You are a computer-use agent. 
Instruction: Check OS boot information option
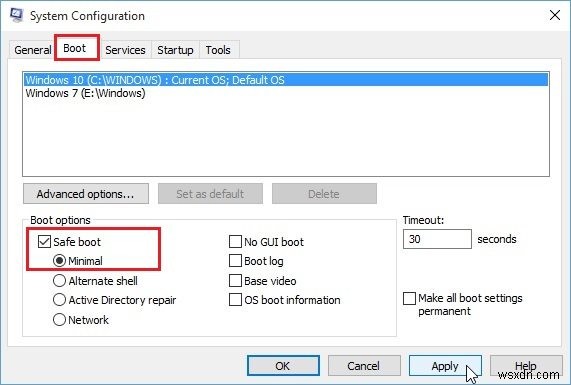pos(235,300)
